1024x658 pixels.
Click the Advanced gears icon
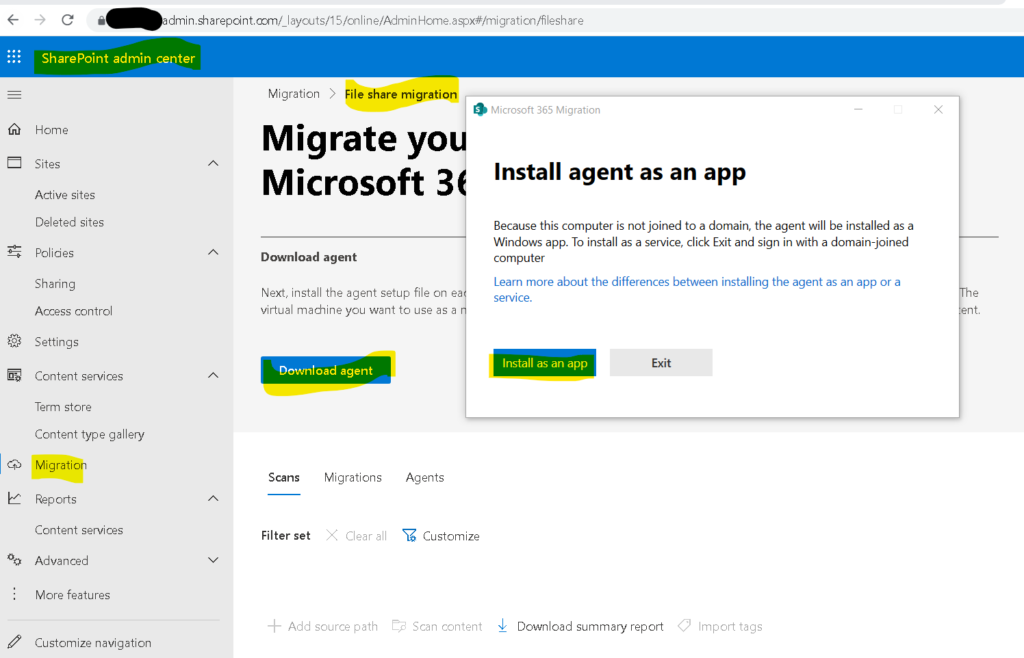tap(14, 560)
